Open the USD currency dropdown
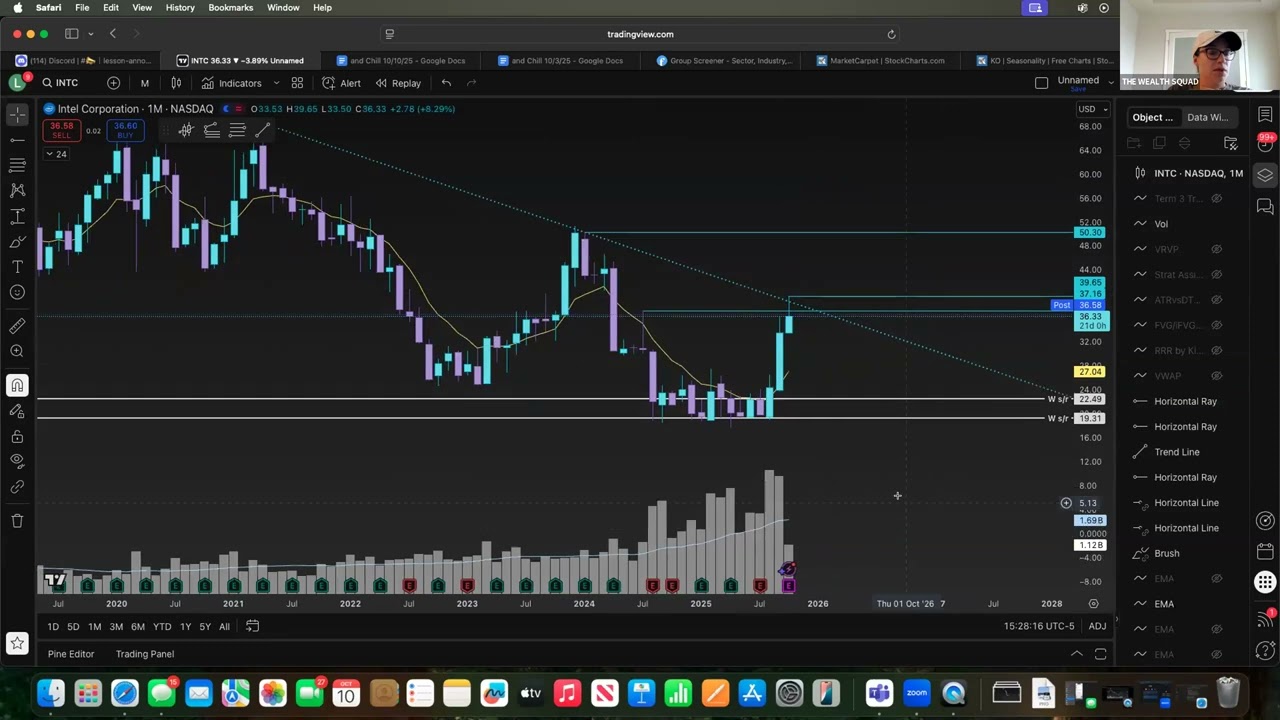The image size is (1280, 720). tap(1092, 109)
